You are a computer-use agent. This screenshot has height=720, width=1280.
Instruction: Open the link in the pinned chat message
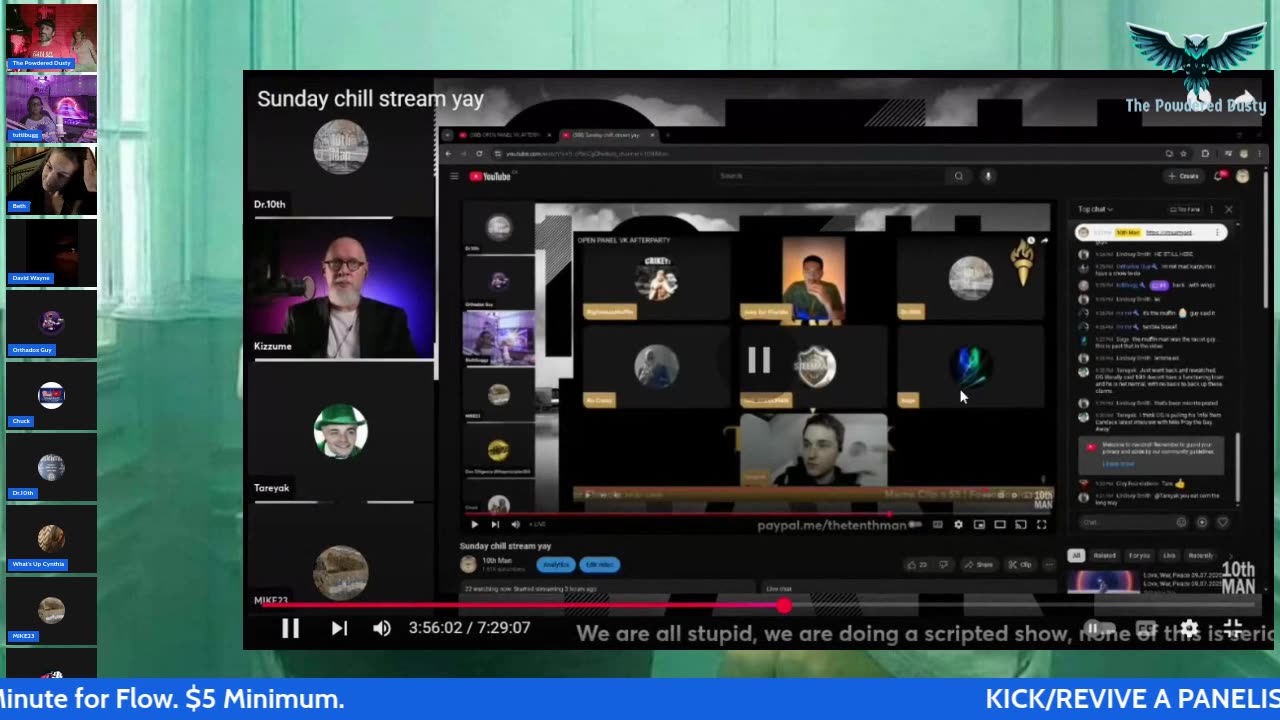click(1169, 232)
